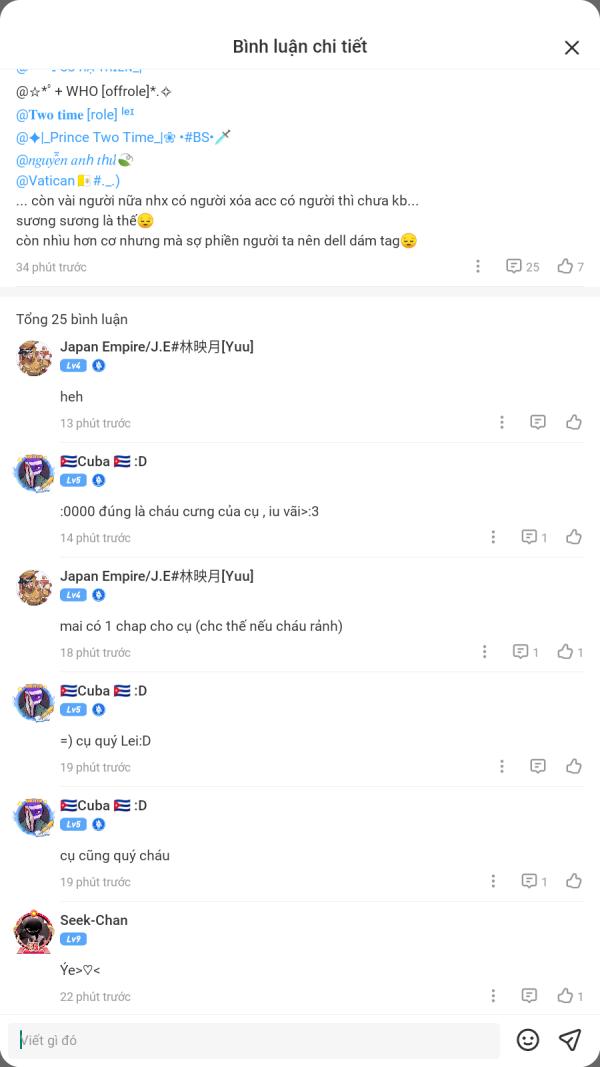This screenshot has height=1067, width=600.
Task: Open the more options menu on the main post
Action: 478,267
